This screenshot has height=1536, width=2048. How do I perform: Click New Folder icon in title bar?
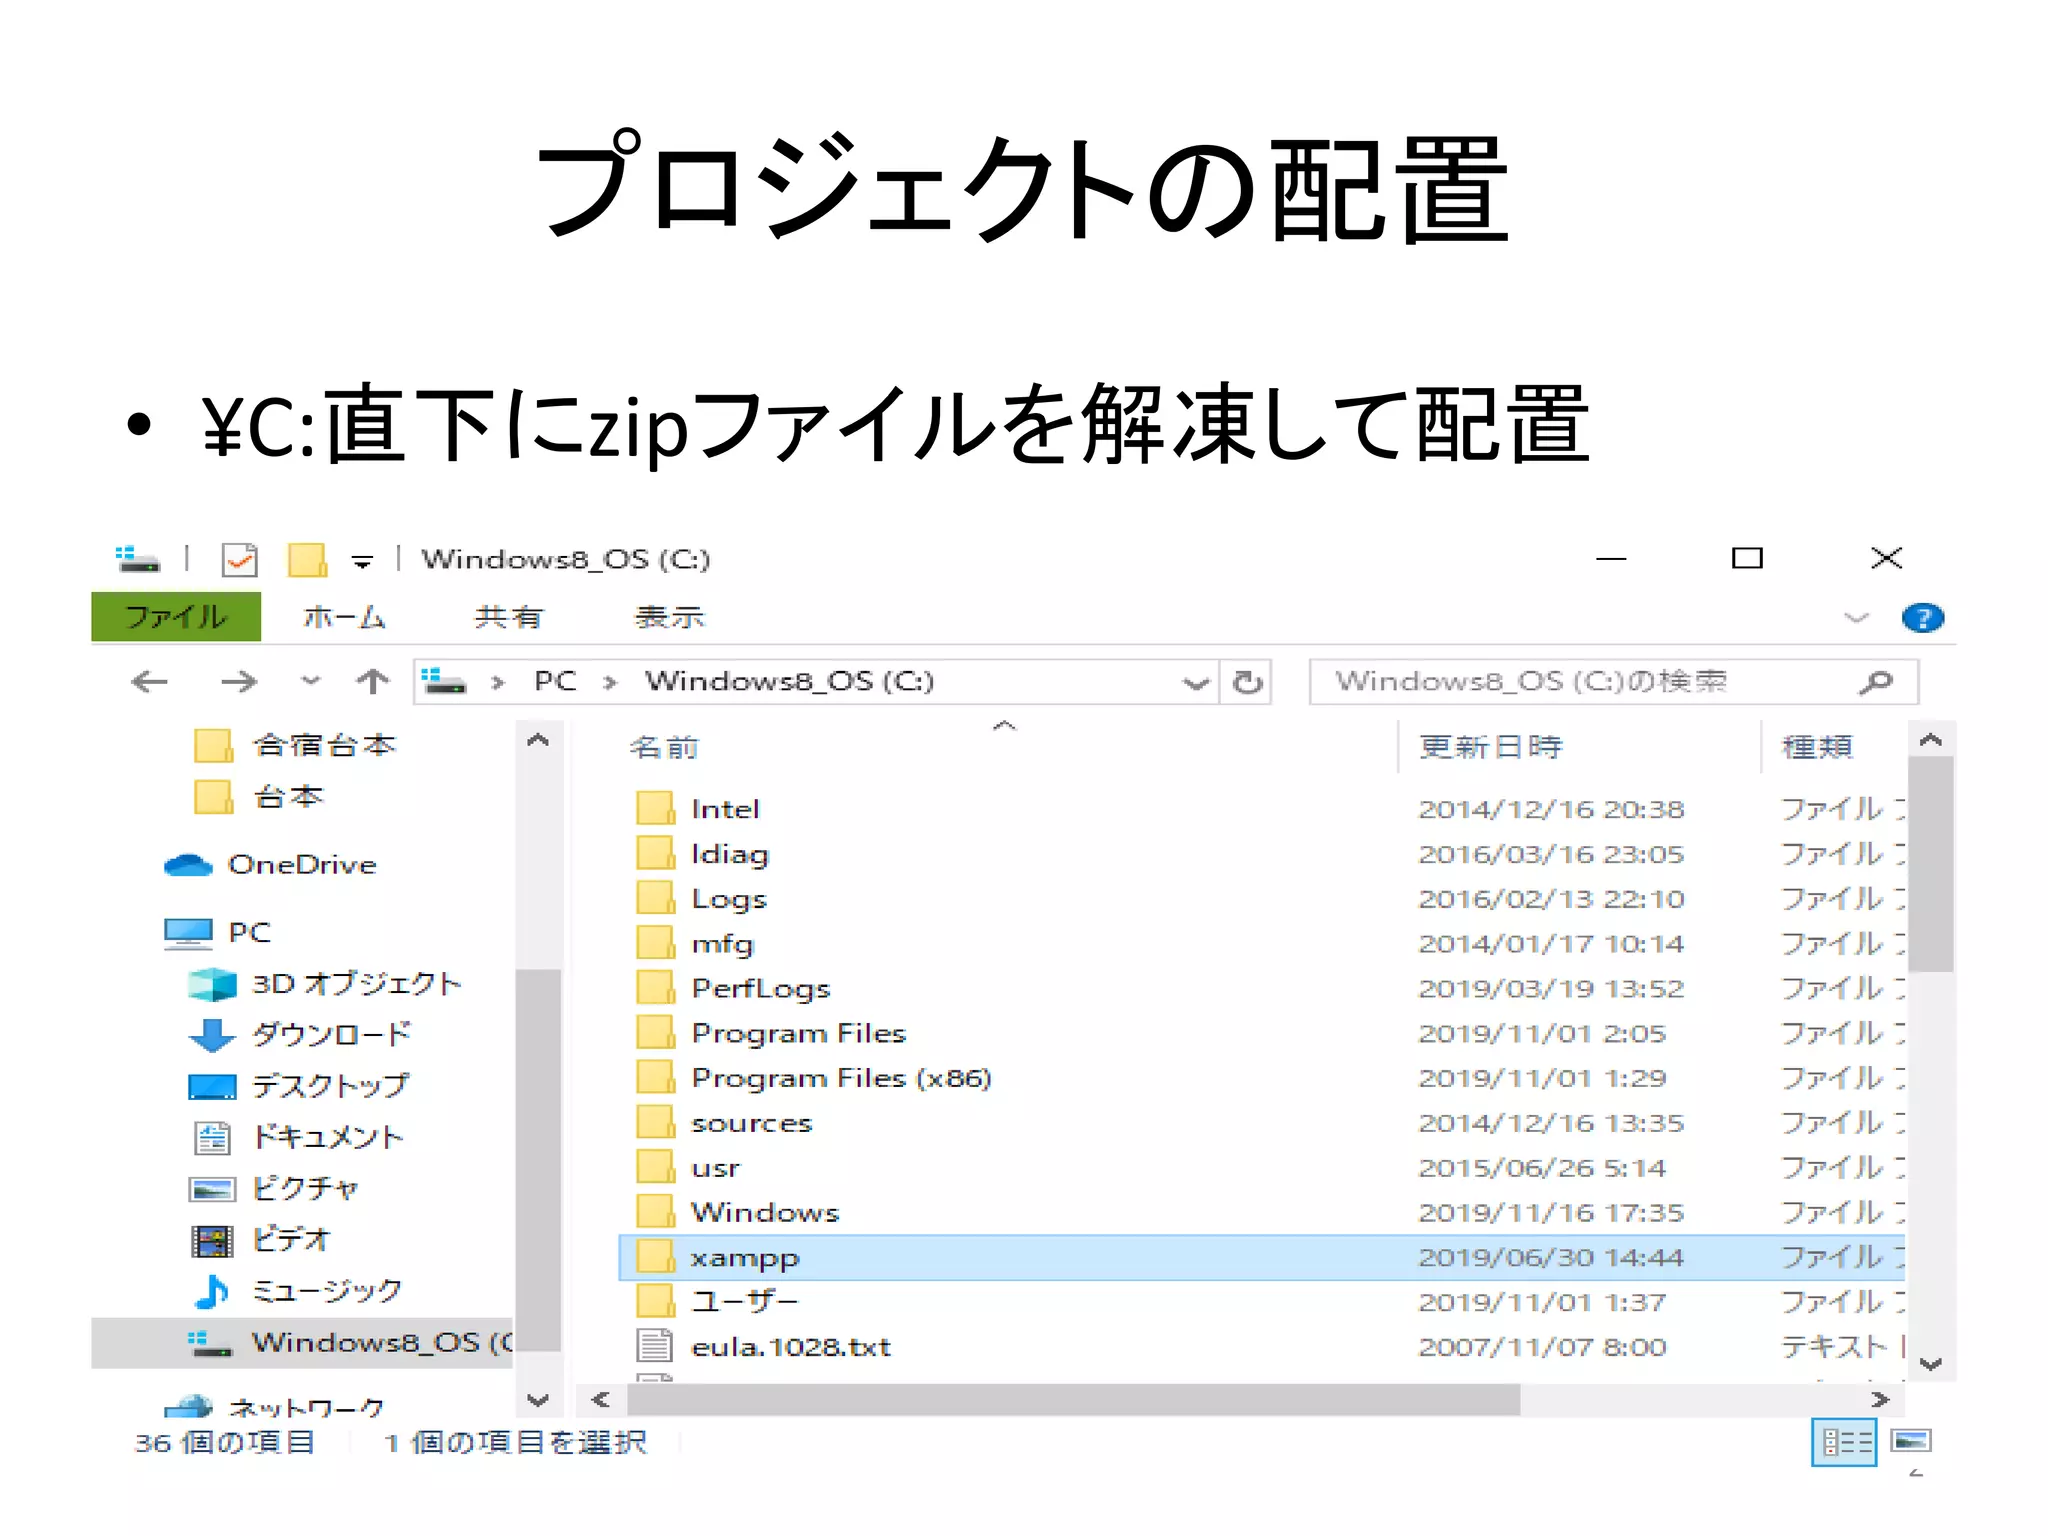tap(307, 560)
